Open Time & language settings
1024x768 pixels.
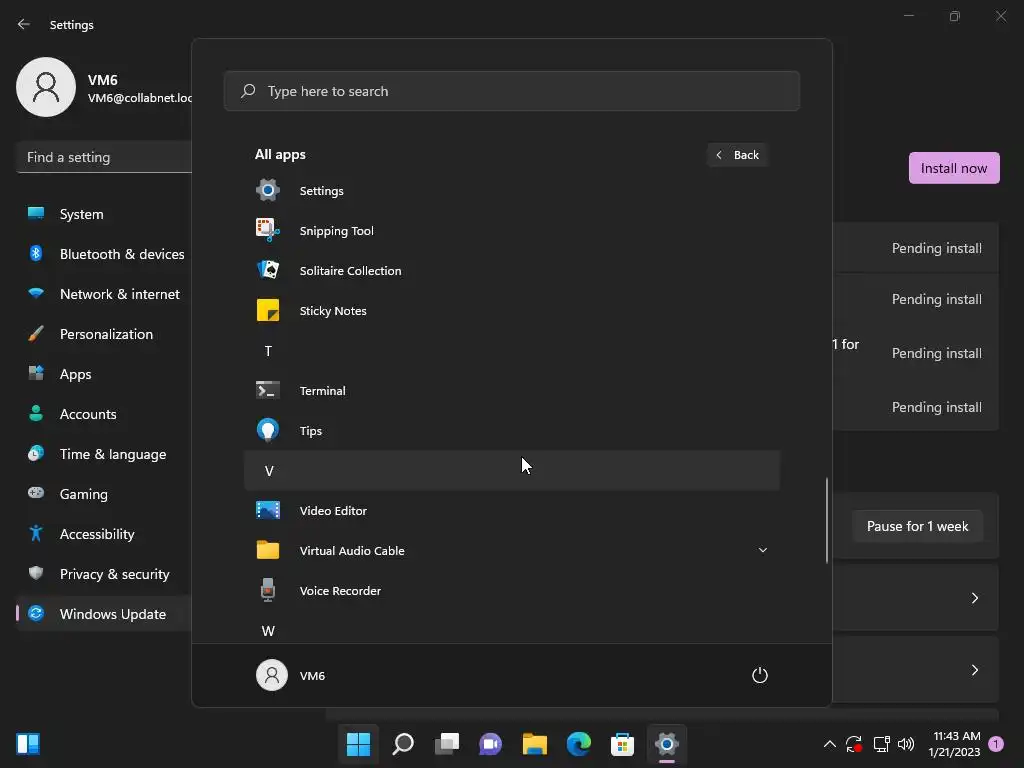(x=104, y=454)
